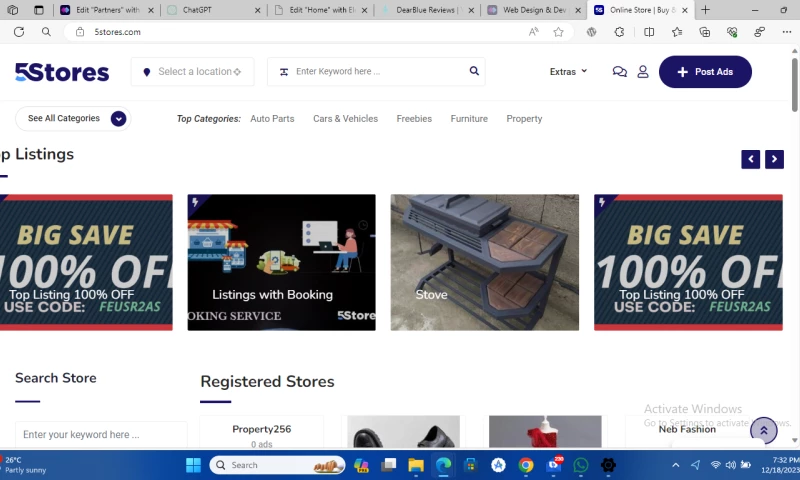This screenshot has height=480, width=800.
Task: Open Property category
Action: (524, 119)
